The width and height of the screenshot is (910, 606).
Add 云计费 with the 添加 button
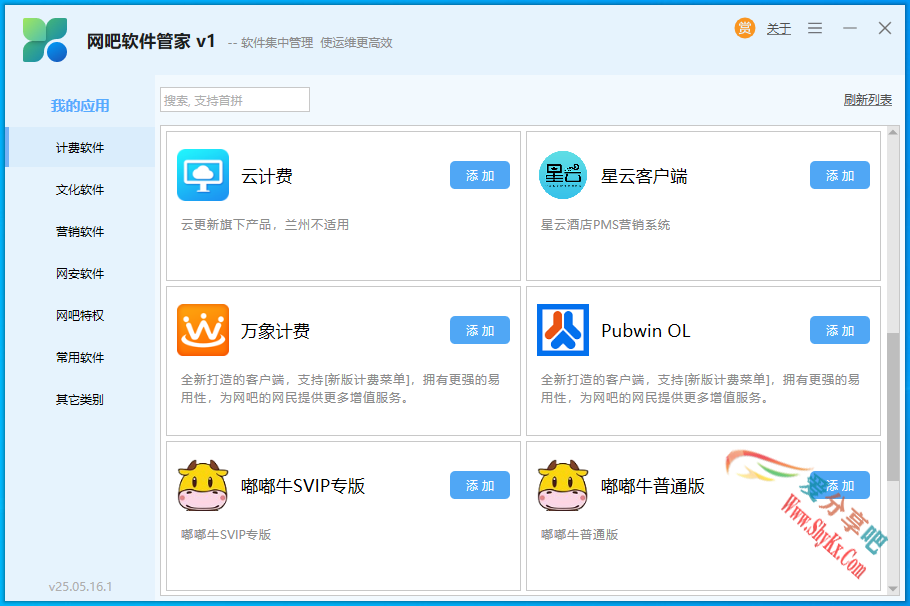pos(479,175)
